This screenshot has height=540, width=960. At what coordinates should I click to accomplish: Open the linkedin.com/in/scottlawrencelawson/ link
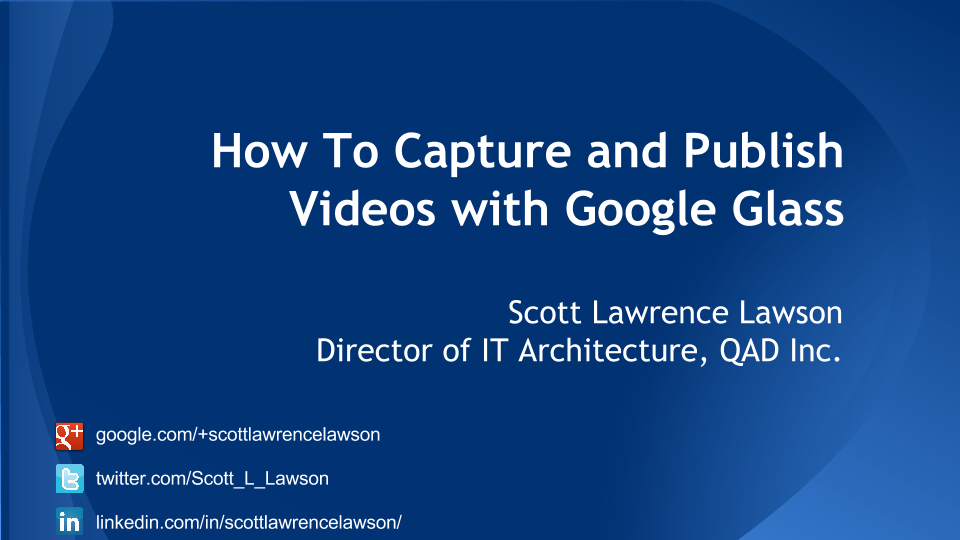pyautogui.click(x=249, y=522)
